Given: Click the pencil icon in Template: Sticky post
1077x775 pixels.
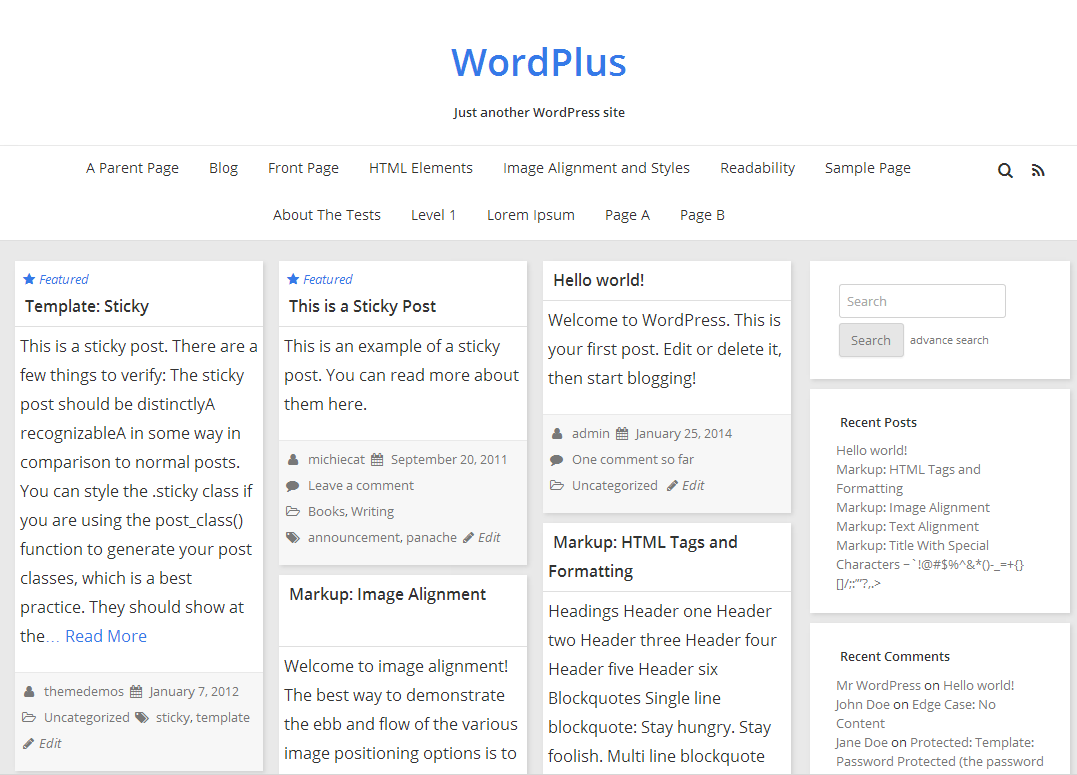Looking at the screenshot, I should [x=28, y=743].
